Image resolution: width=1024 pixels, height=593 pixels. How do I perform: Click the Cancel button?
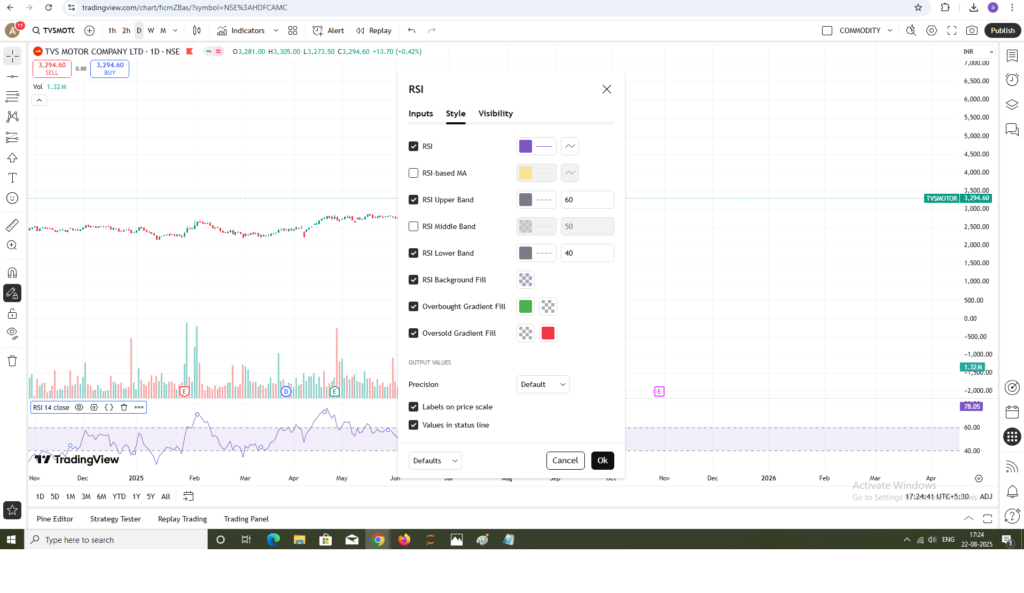[x=565, y=461]
